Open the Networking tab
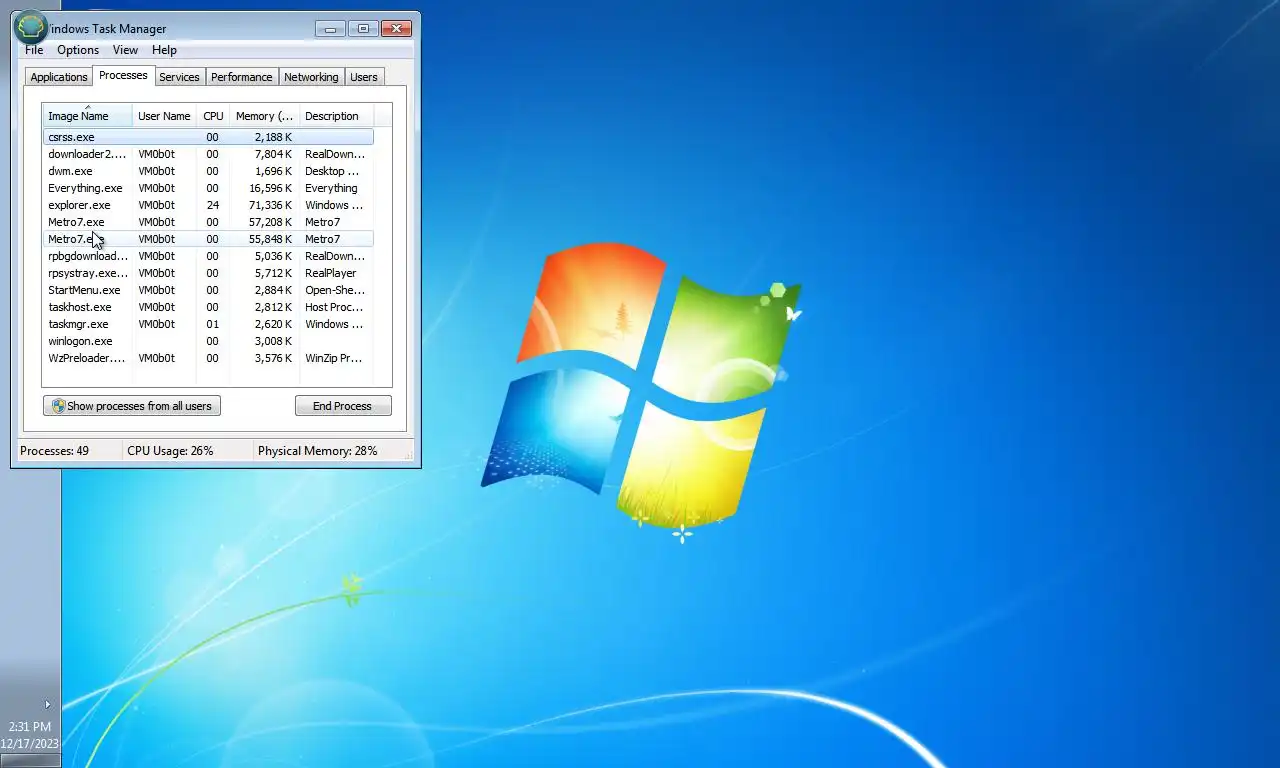1280x768 pixels. point(311,77)
